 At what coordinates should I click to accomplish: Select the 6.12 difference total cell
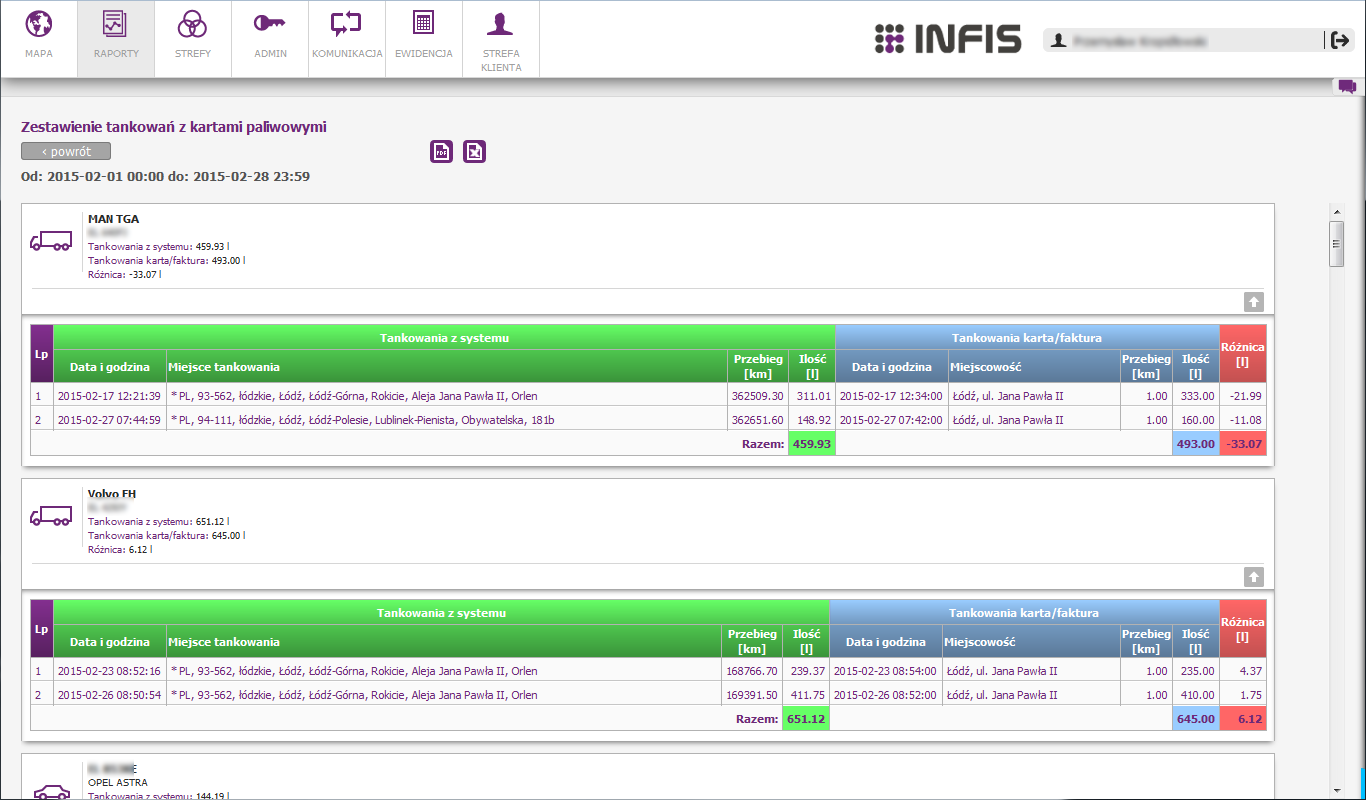(1243, 719)
